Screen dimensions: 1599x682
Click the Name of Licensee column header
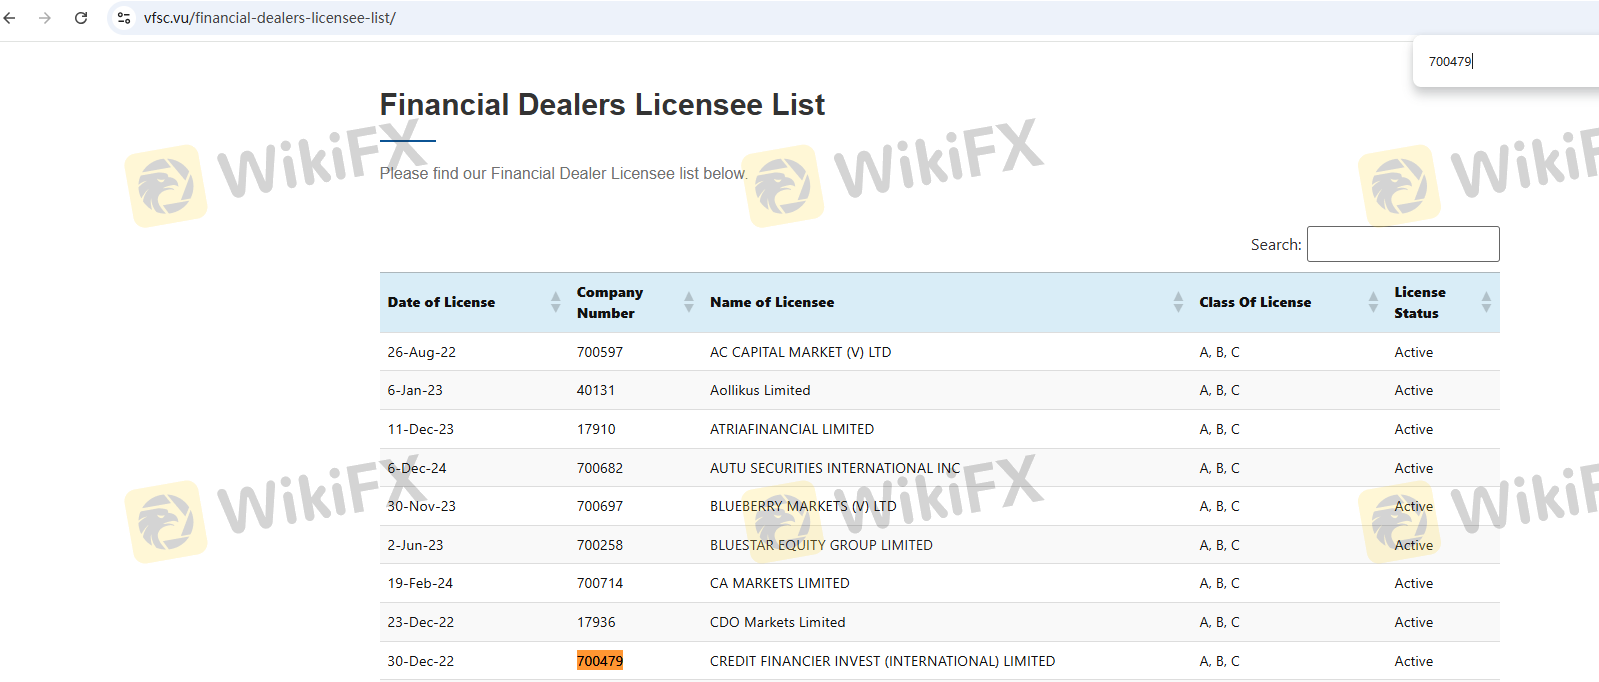point(772,302)
